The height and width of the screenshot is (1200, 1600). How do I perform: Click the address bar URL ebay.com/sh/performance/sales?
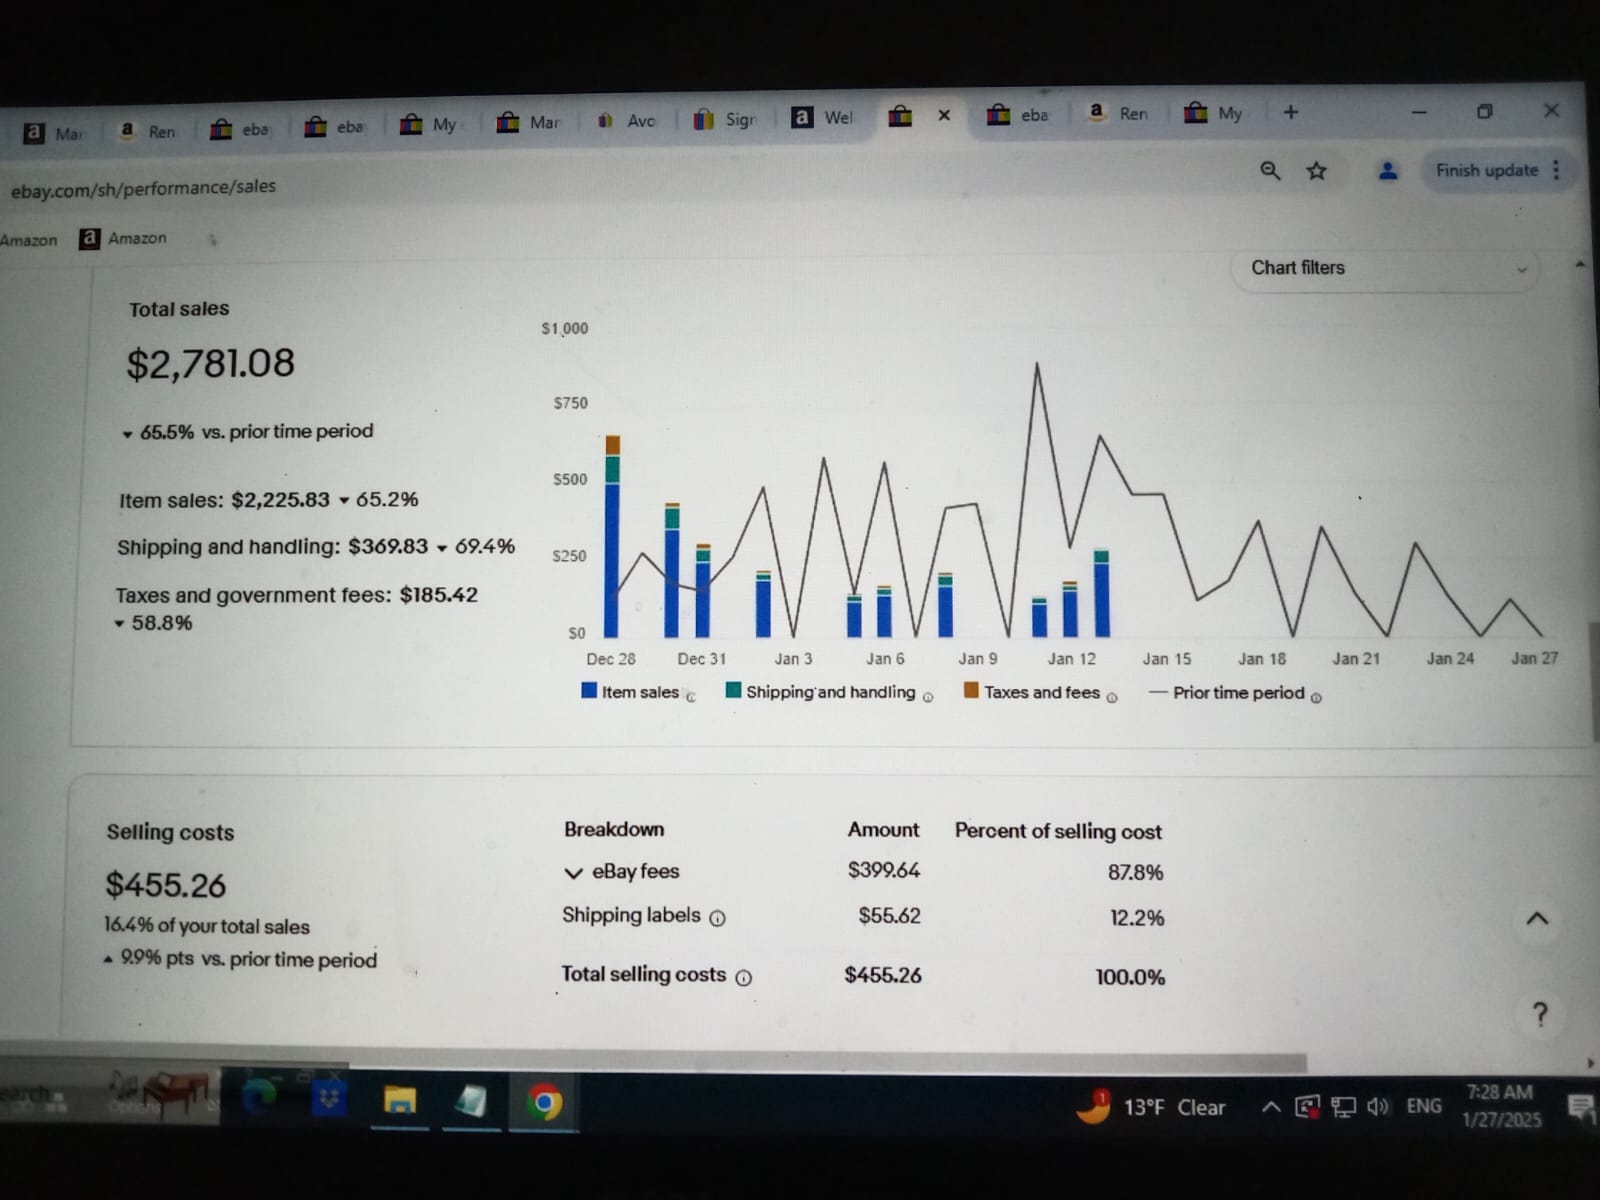coord(143,187)
